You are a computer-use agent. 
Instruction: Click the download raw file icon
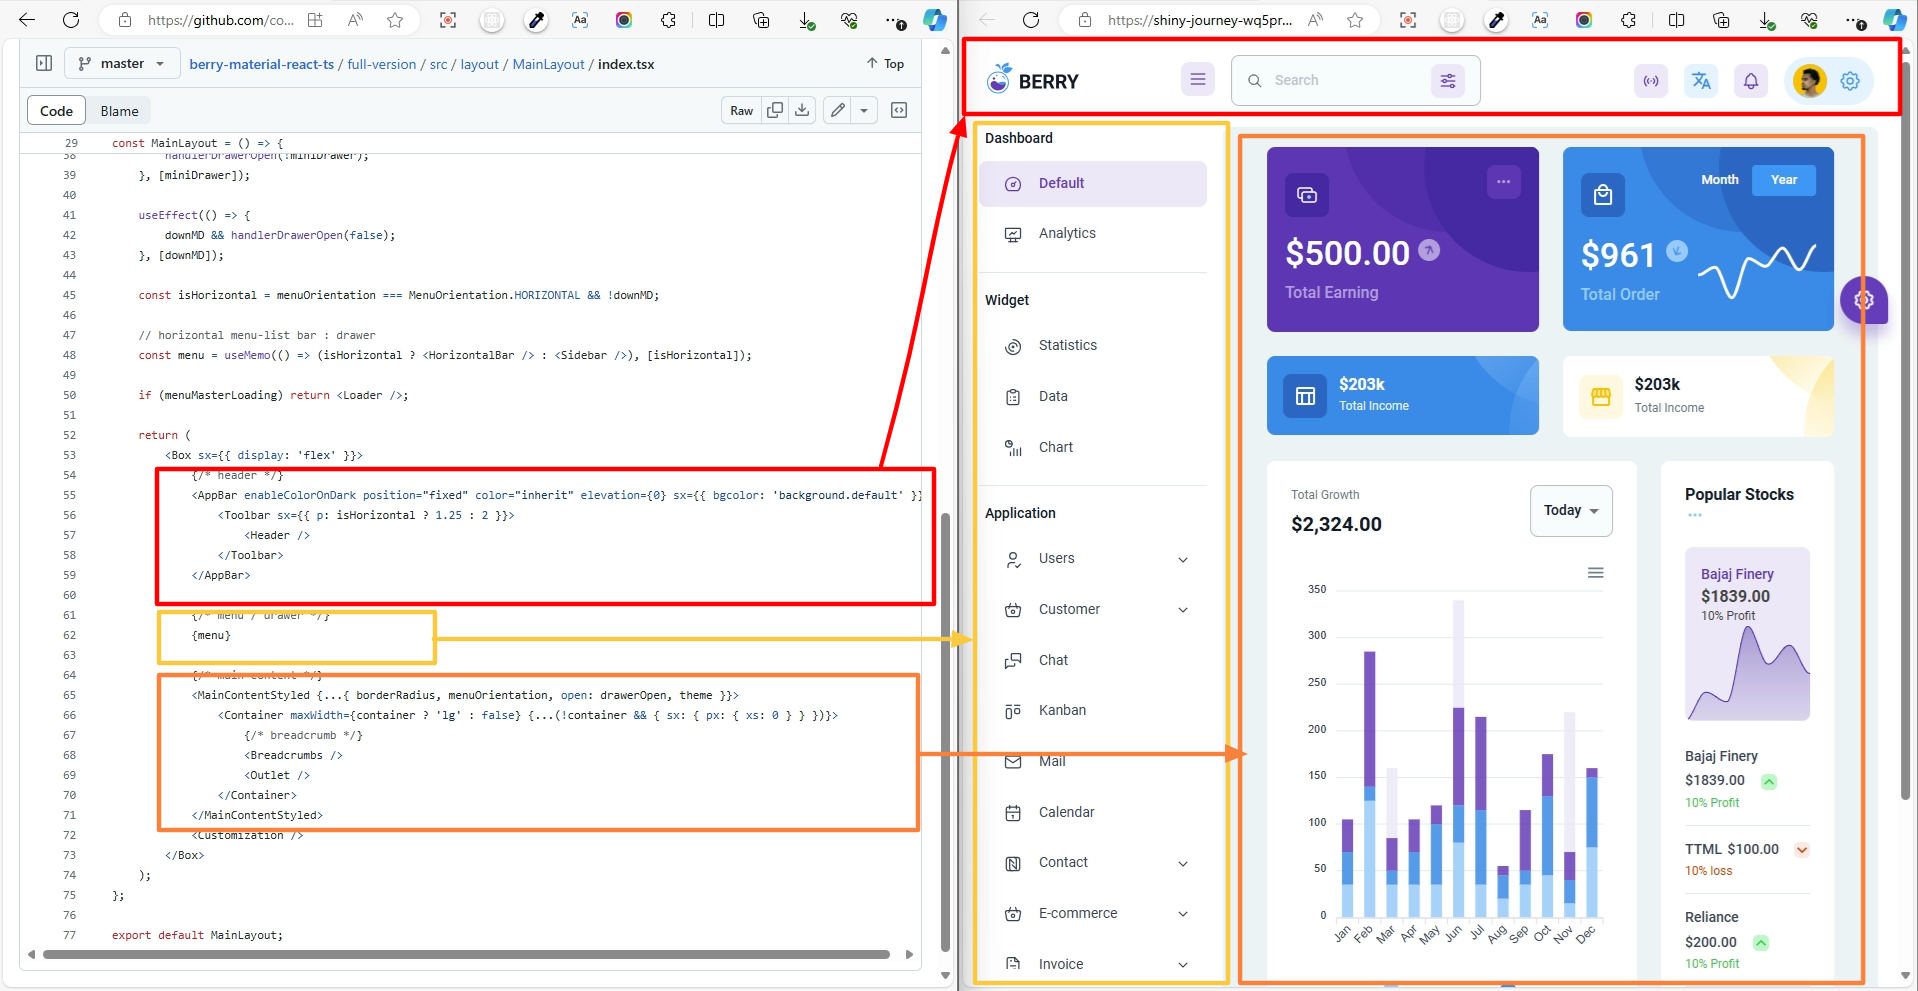point(802,110)
